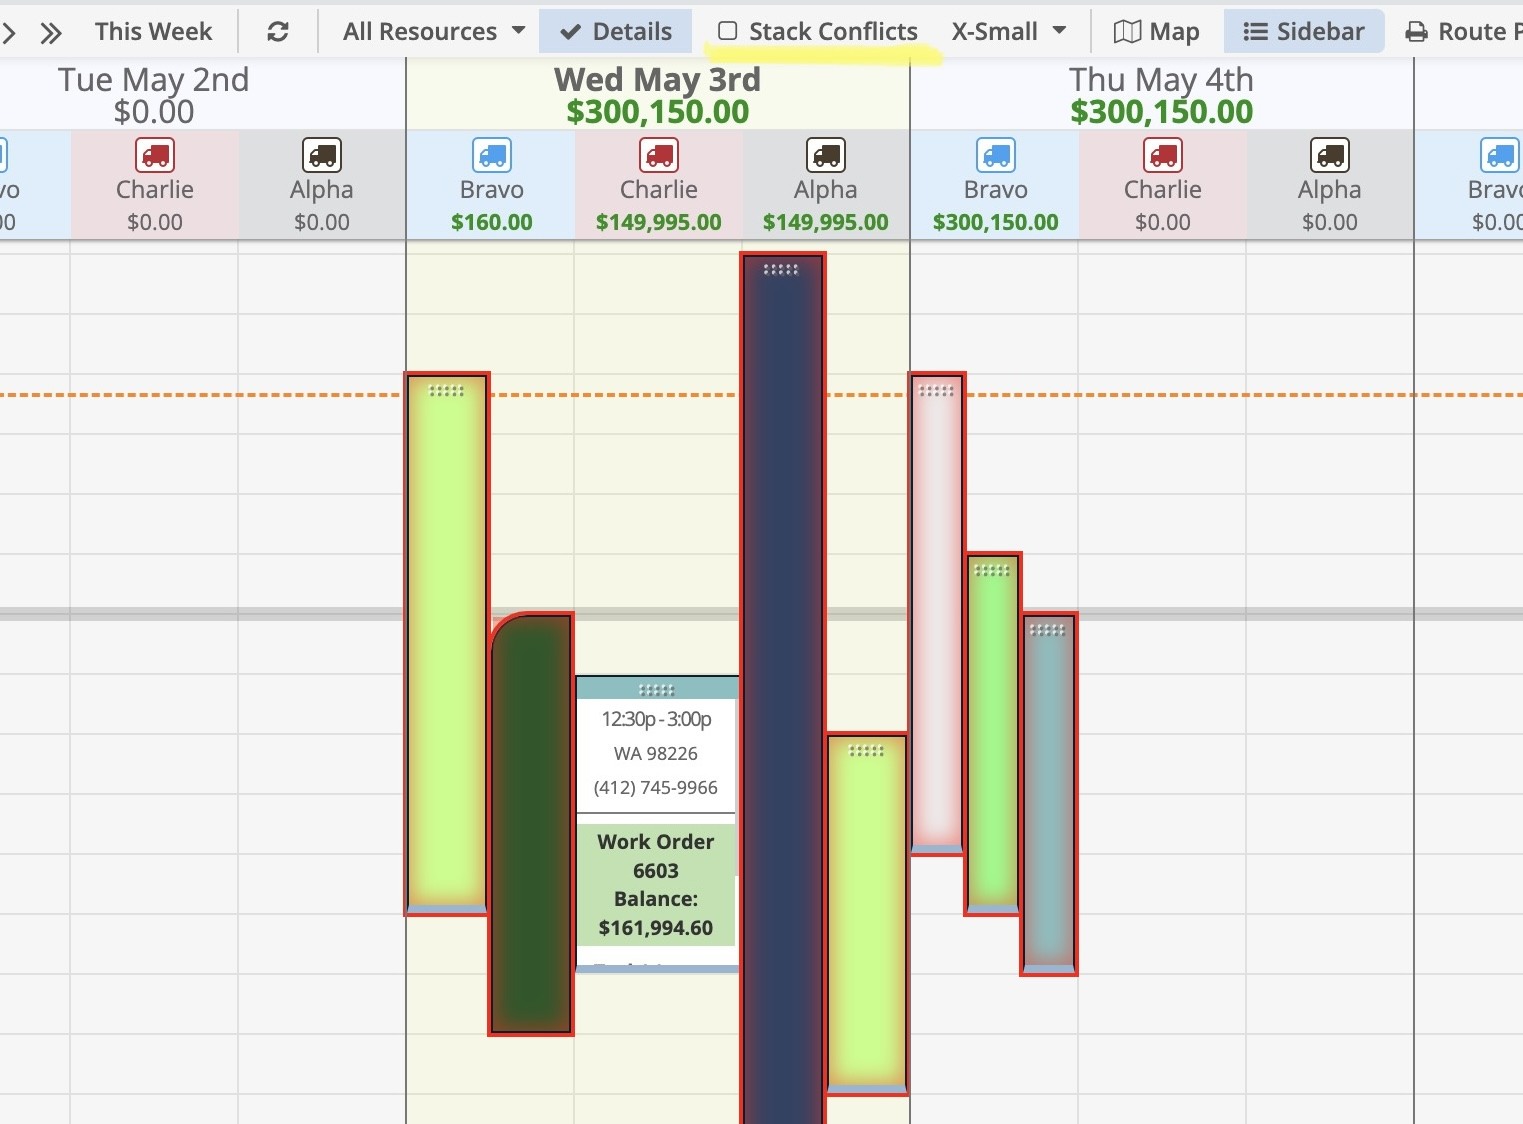Toggle the Details view option
1523x1124 pixels.
click(x=616, y=32)
